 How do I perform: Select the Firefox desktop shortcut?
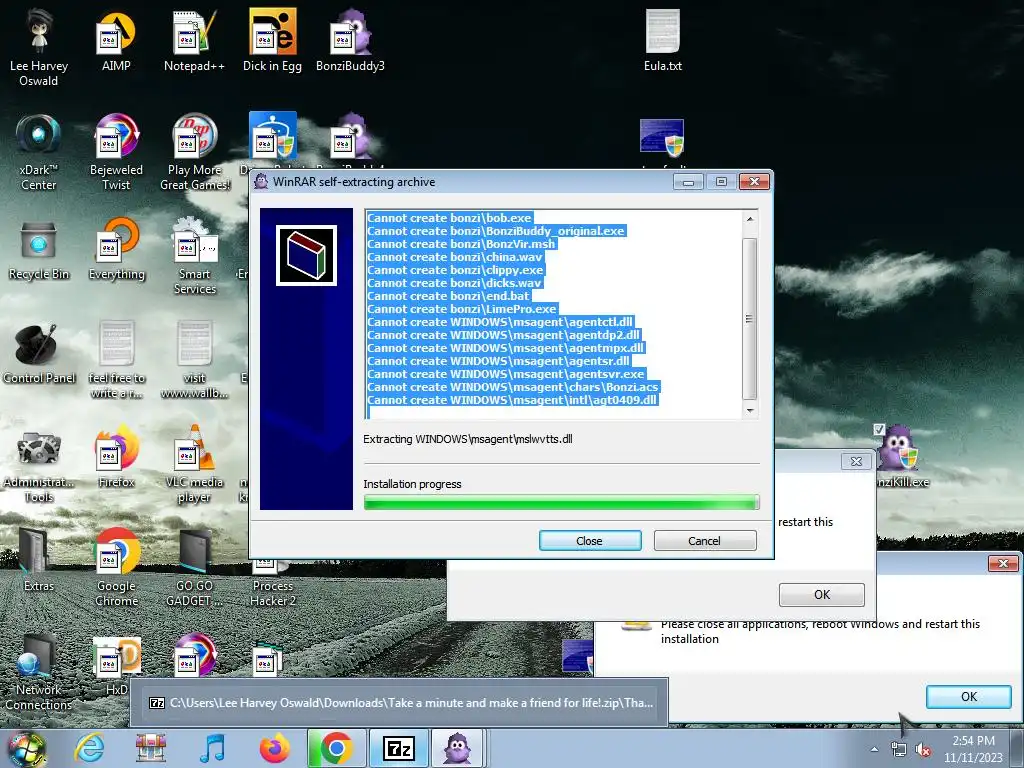click(116, 457)
